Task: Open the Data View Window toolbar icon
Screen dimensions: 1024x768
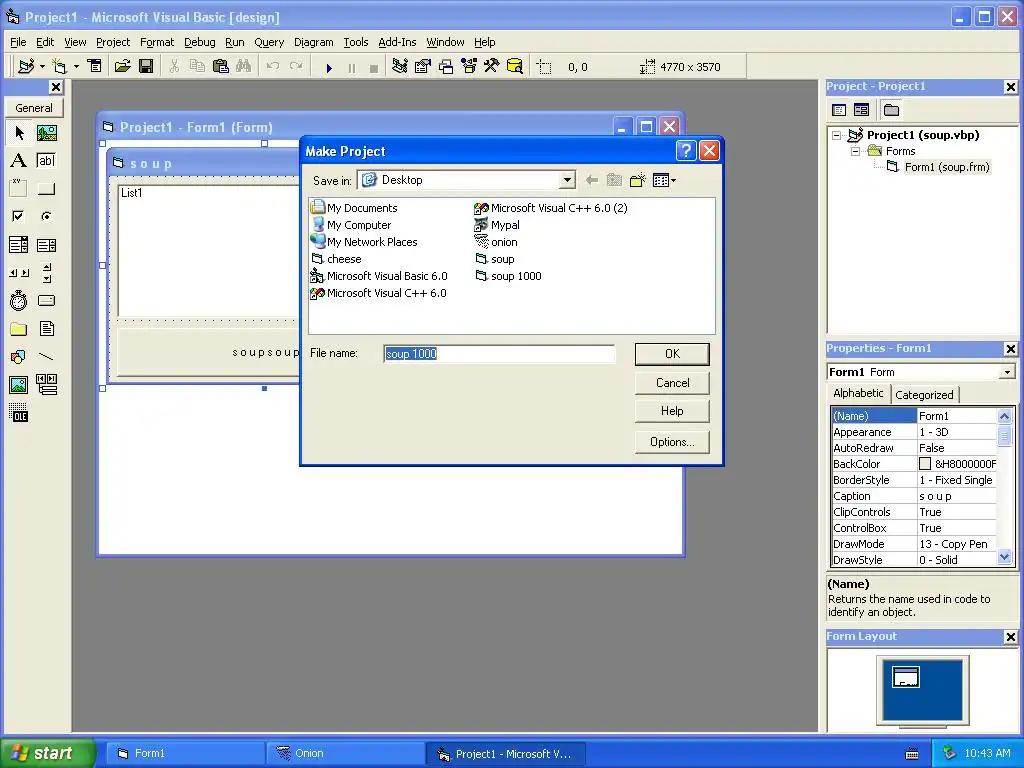Action: (515, 67)
